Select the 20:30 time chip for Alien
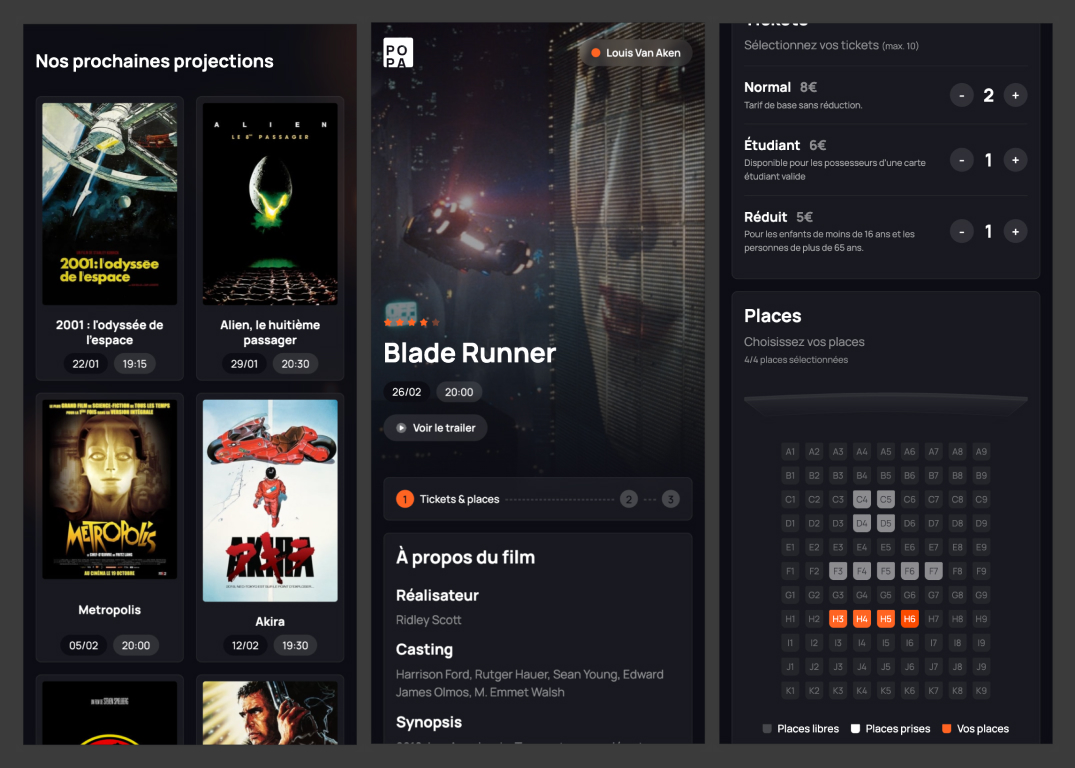The image size is (1075, 768). [295, 364]
